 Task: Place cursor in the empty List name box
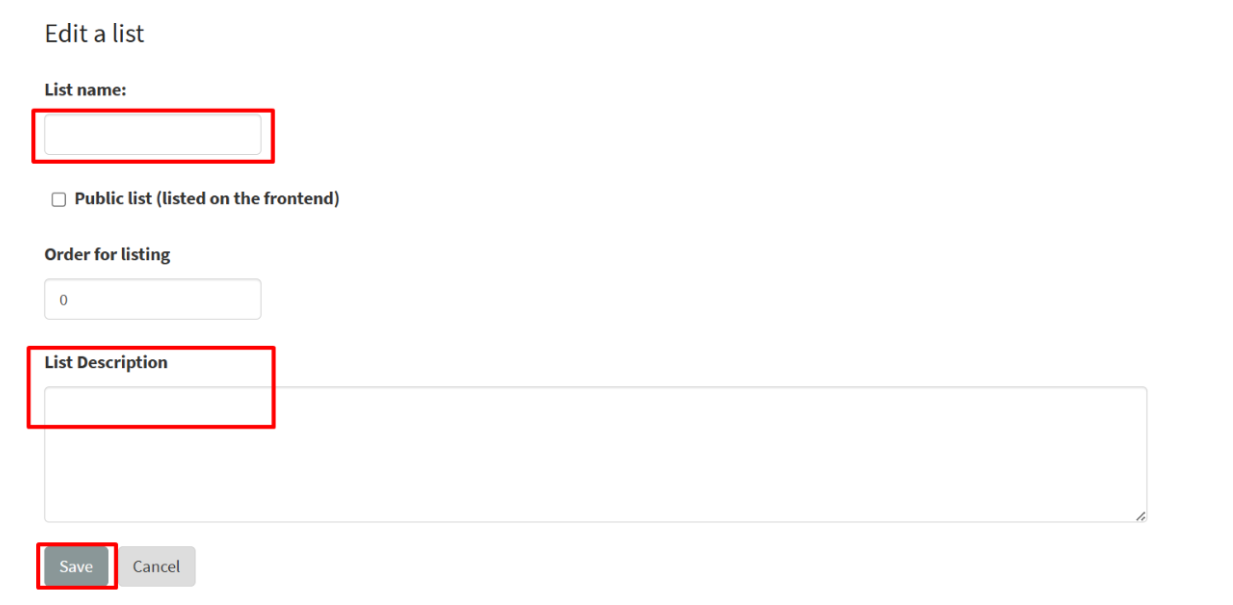152,135
